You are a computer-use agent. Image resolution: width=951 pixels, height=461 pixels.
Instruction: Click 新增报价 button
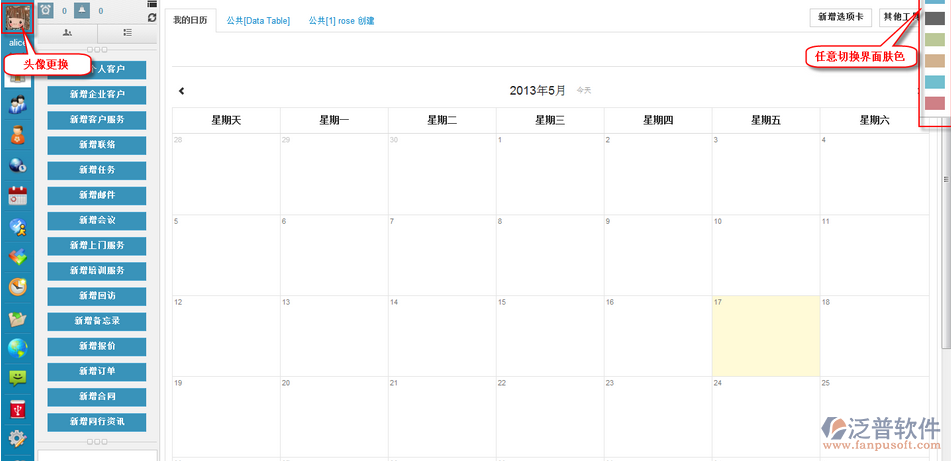coord(97,346)
